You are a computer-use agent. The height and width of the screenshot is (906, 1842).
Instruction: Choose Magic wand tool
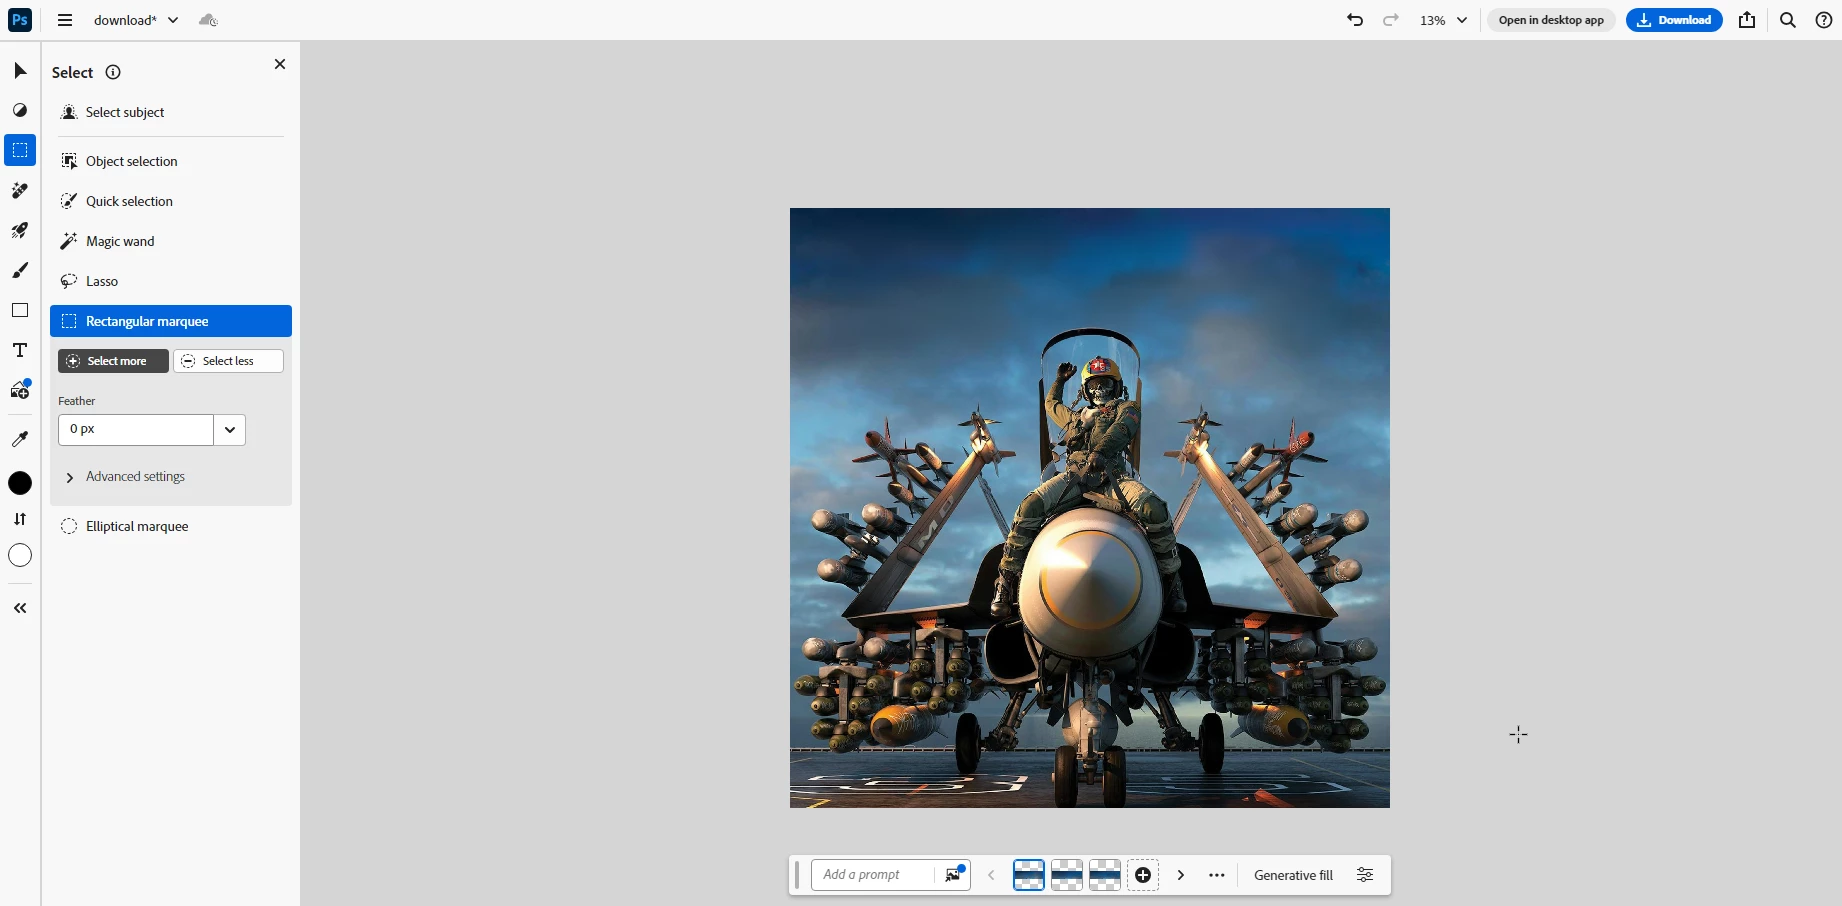click(x=171, y=241)
